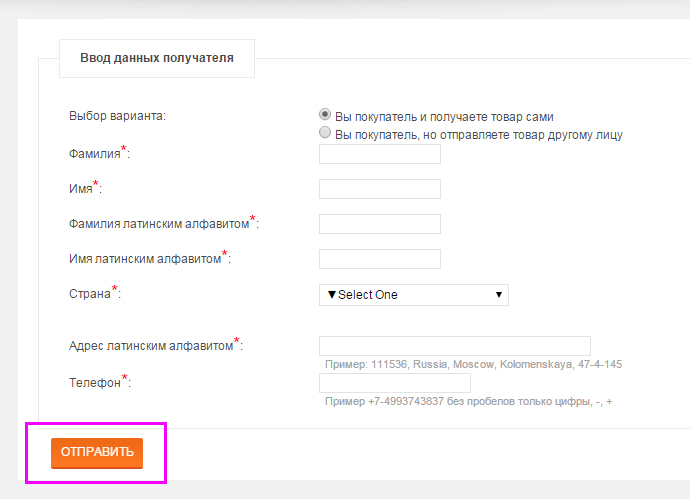This screenshot has height=499, width=690.
Task: Click the Имя латинским алфавитом field
Action: tap(380, 259)
